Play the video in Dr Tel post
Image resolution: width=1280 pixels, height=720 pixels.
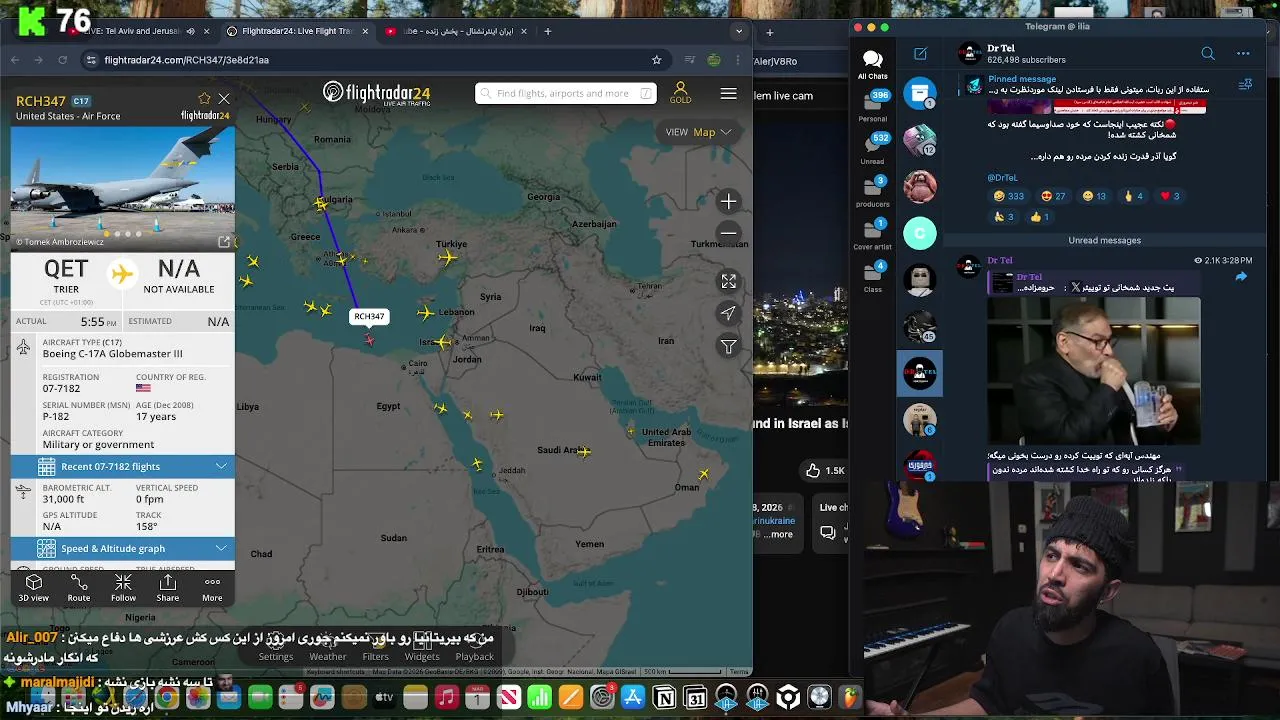(1093, 370)
